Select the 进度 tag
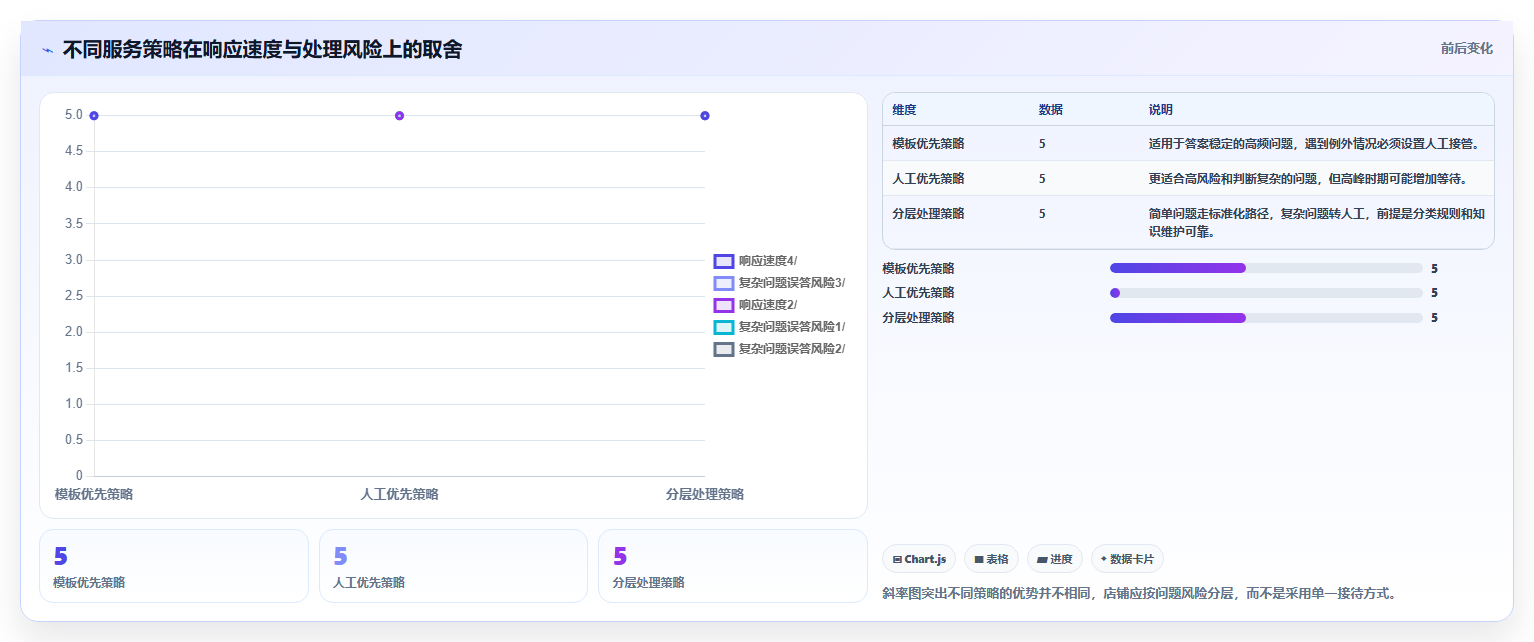This screenshot has width=1534, height=642. [1054, 559]
